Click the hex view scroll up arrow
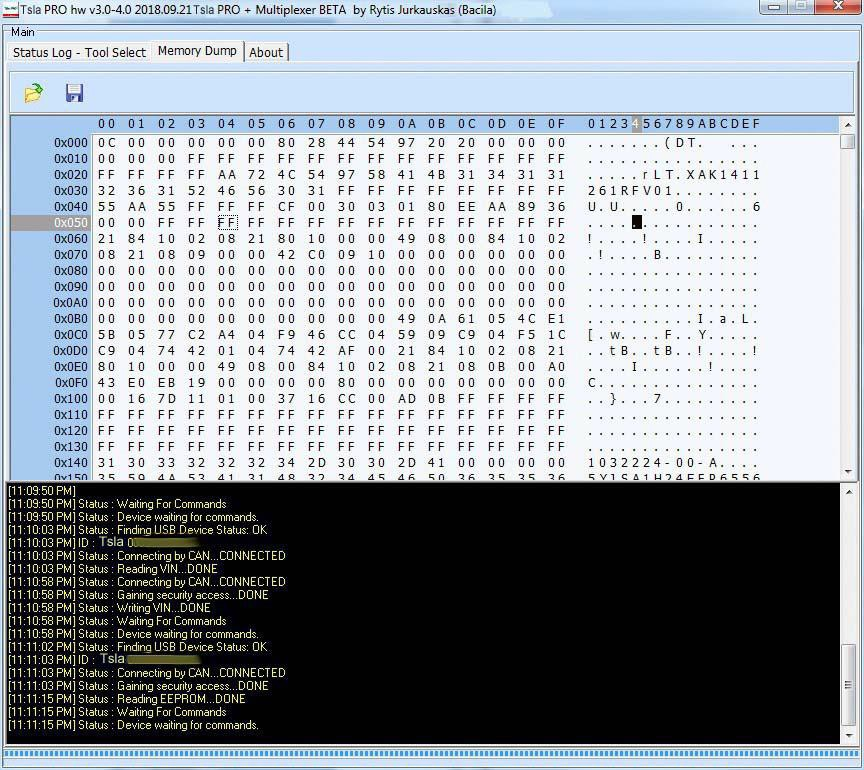Image resolution: width=864 pixels, height=770 pixels. pyautogui.click(x=847, y=125)
